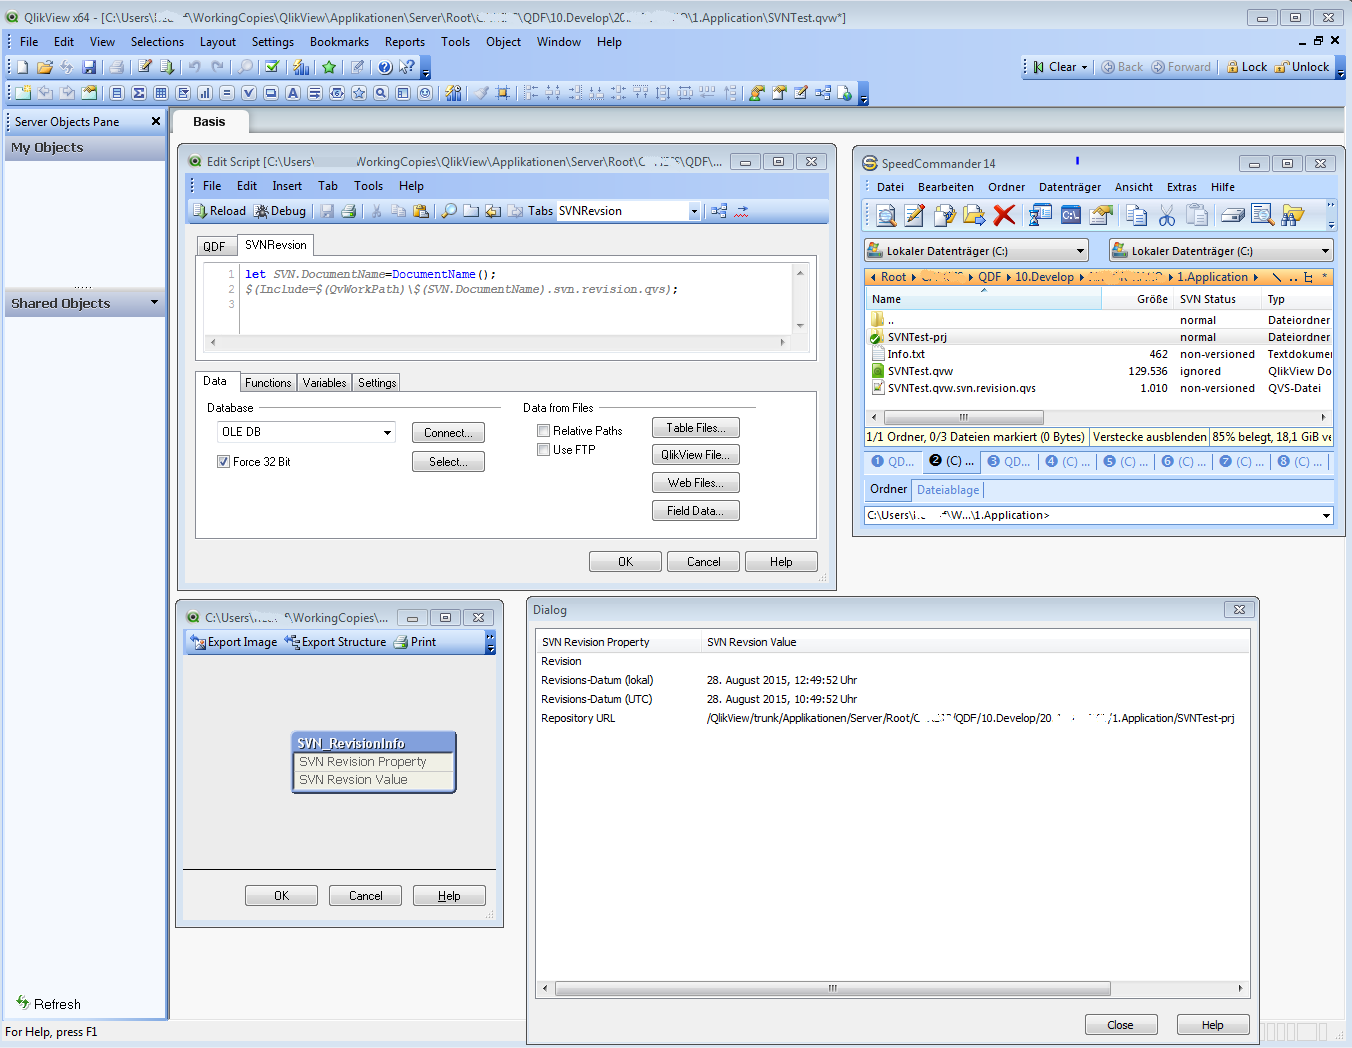
Task: Switch to the Dateiablage tab in SpeedCommander
Action: (948, 490)
